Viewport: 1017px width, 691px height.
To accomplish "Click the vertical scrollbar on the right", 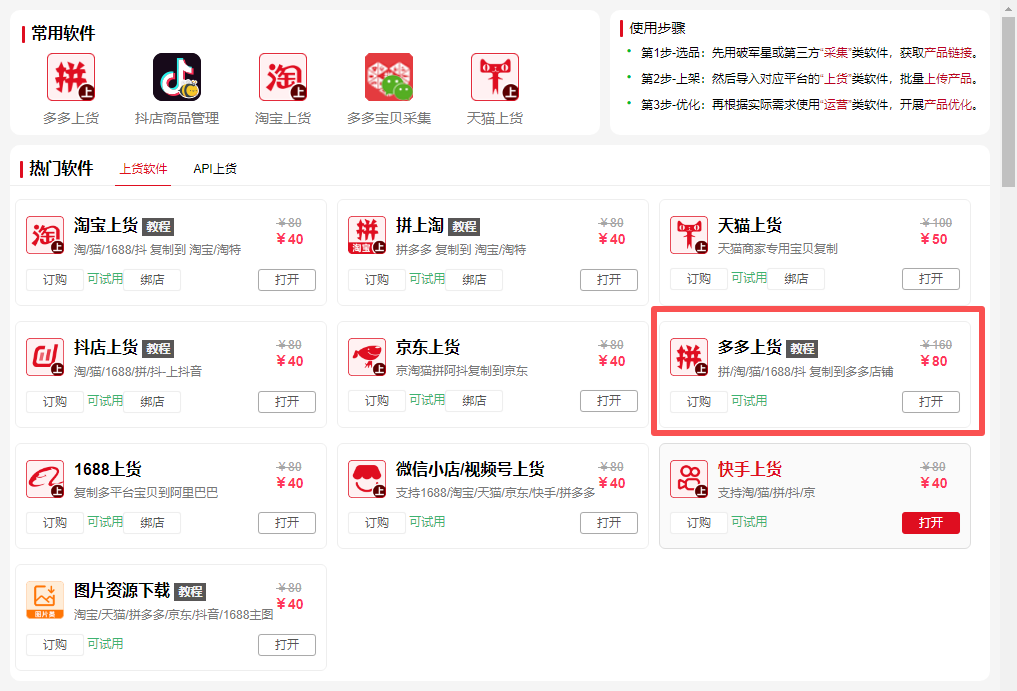I will [1009, 103].
